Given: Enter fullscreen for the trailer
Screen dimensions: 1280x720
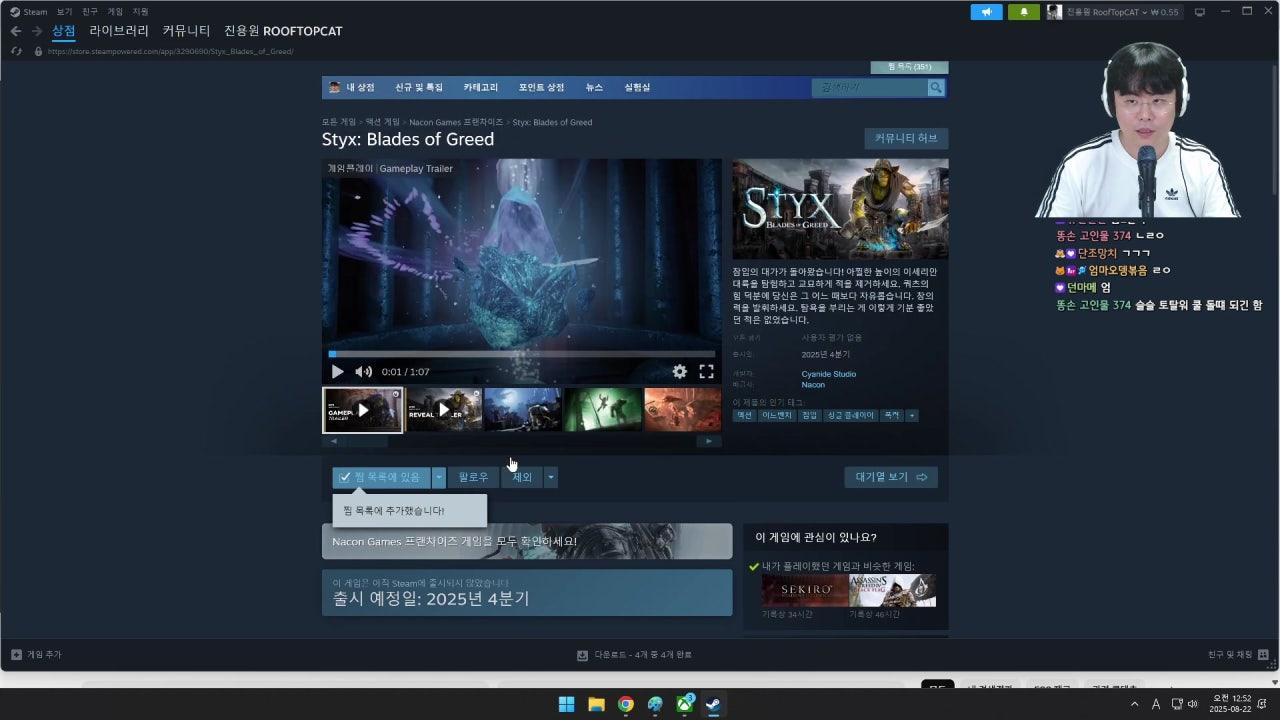Looking at the screenshot, I should tap(706, 372).
